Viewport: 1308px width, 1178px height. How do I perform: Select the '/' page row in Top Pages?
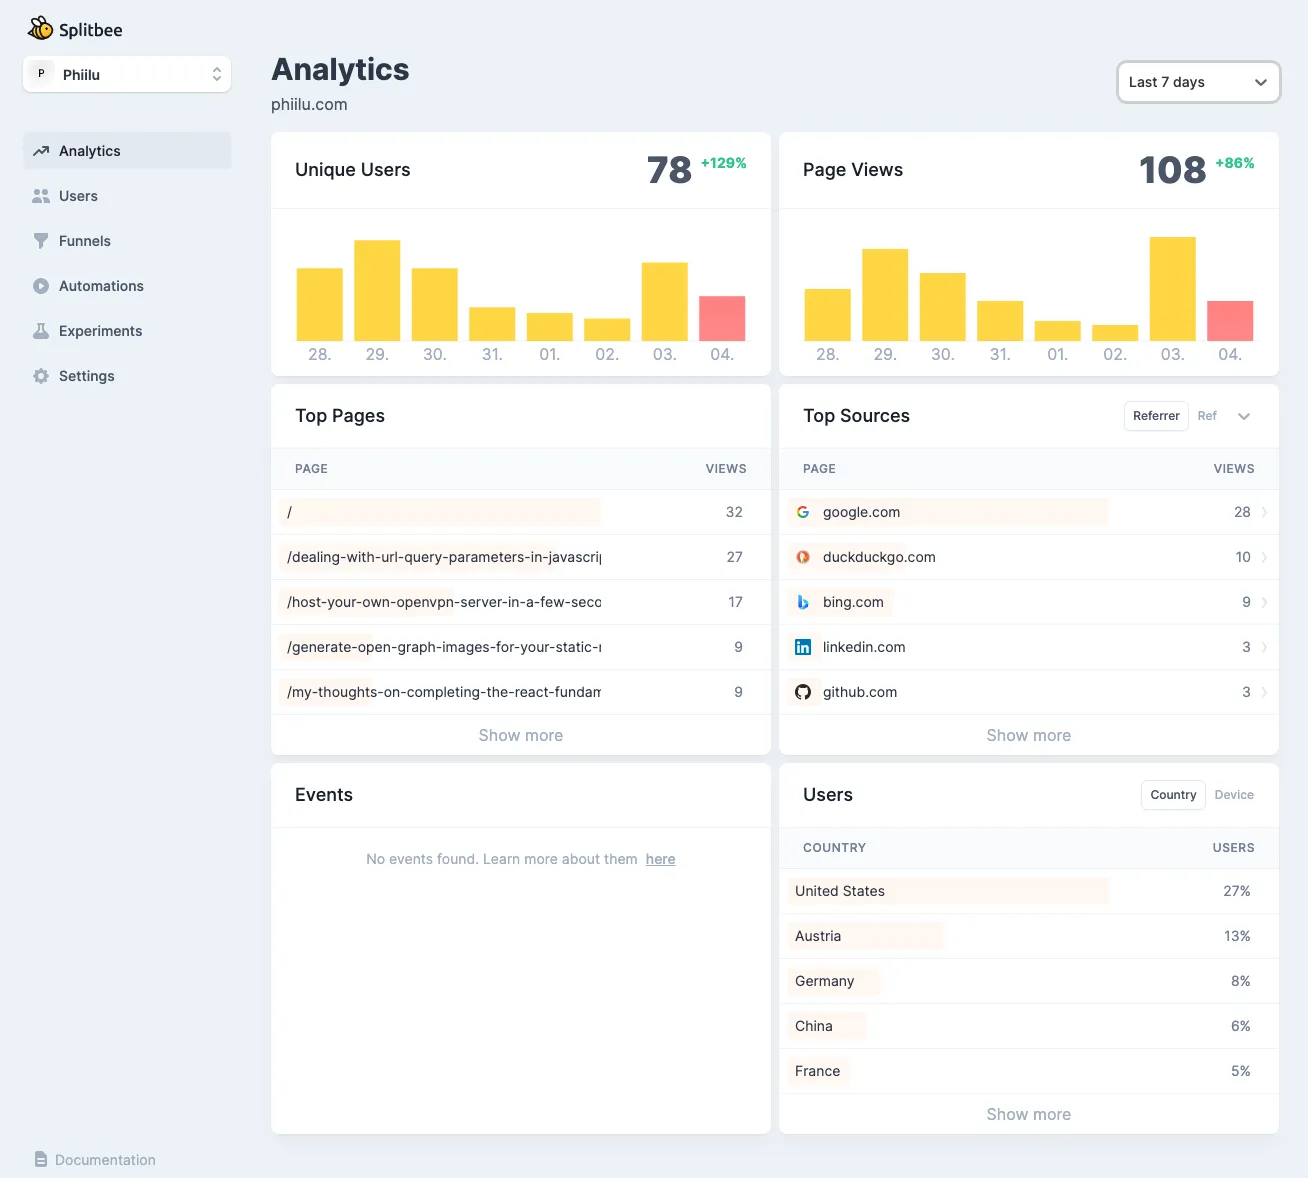(520, 512)
